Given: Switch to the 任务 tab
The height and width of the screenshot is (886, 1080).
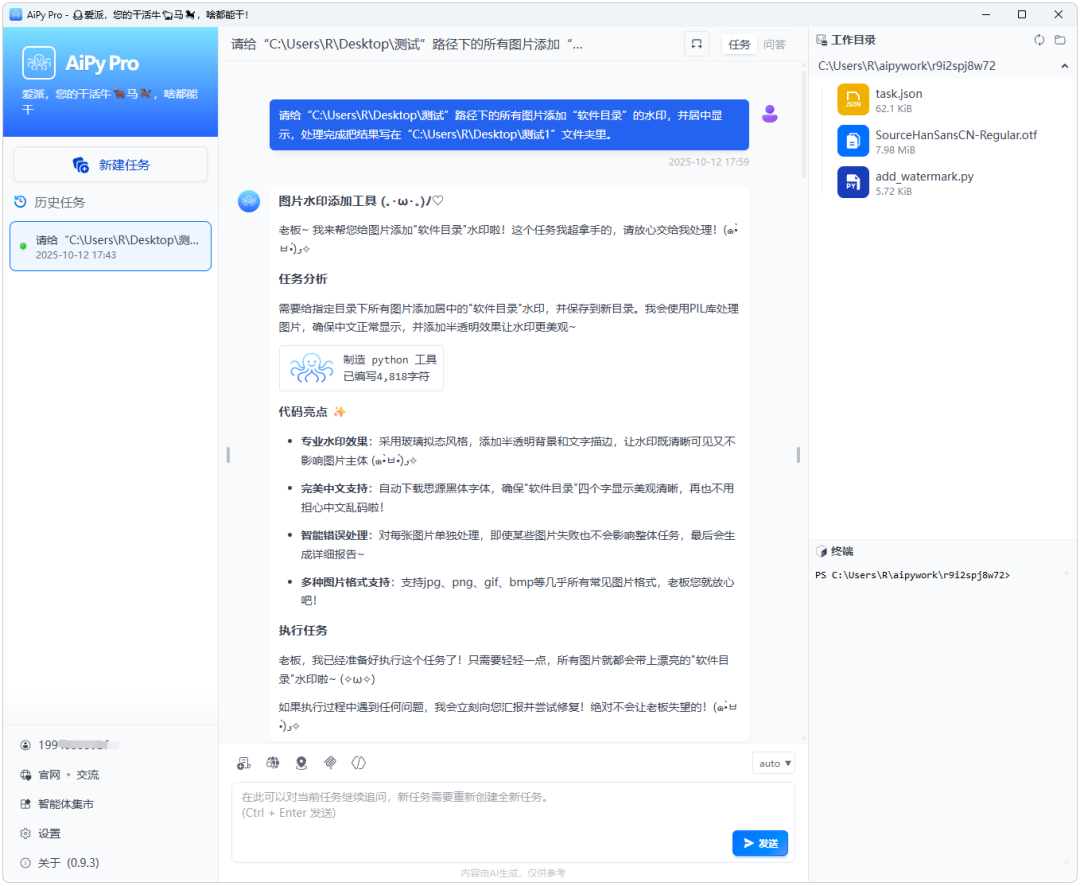Looking at the screenshot, I should [x=739, y=44].
